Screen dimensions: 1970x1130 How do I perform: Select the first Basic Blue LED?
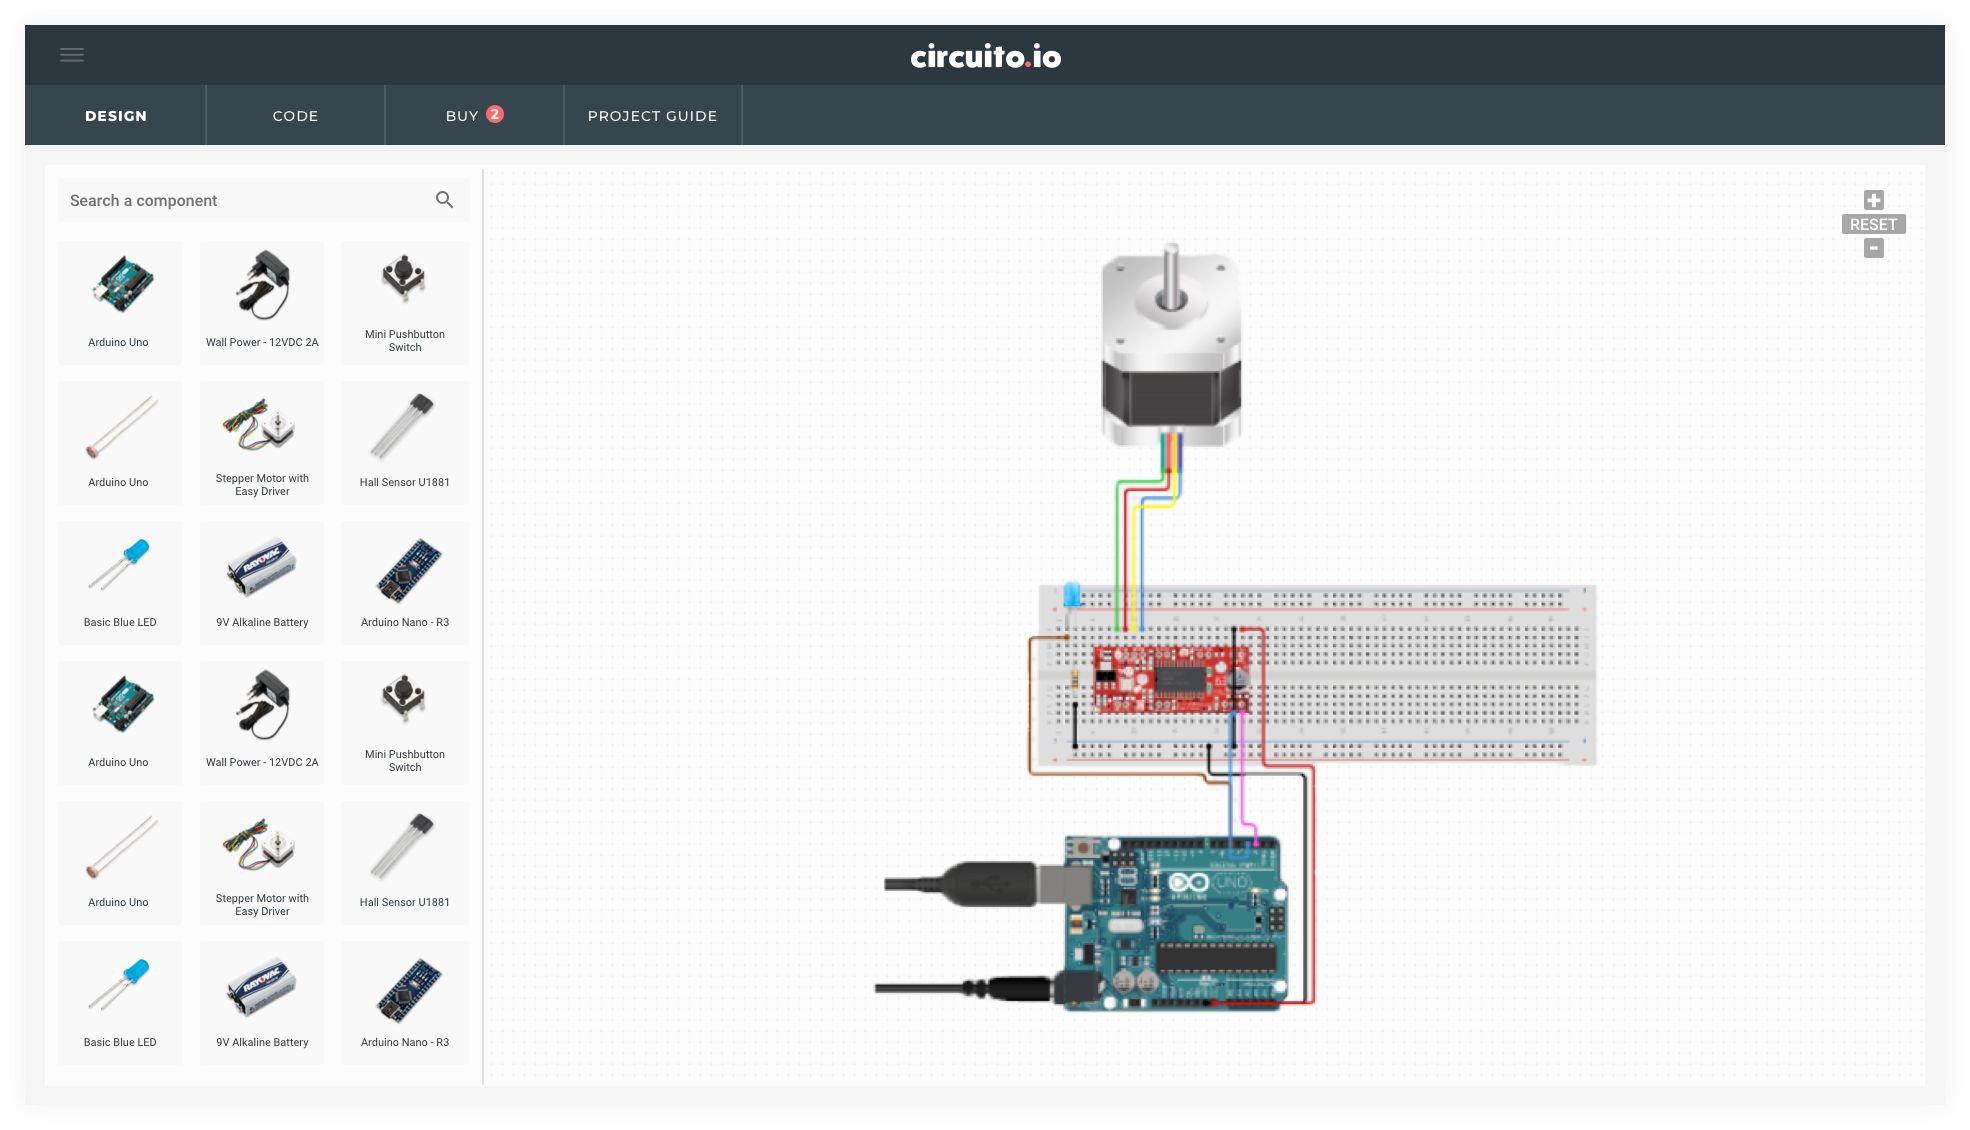tap(120, 582)
